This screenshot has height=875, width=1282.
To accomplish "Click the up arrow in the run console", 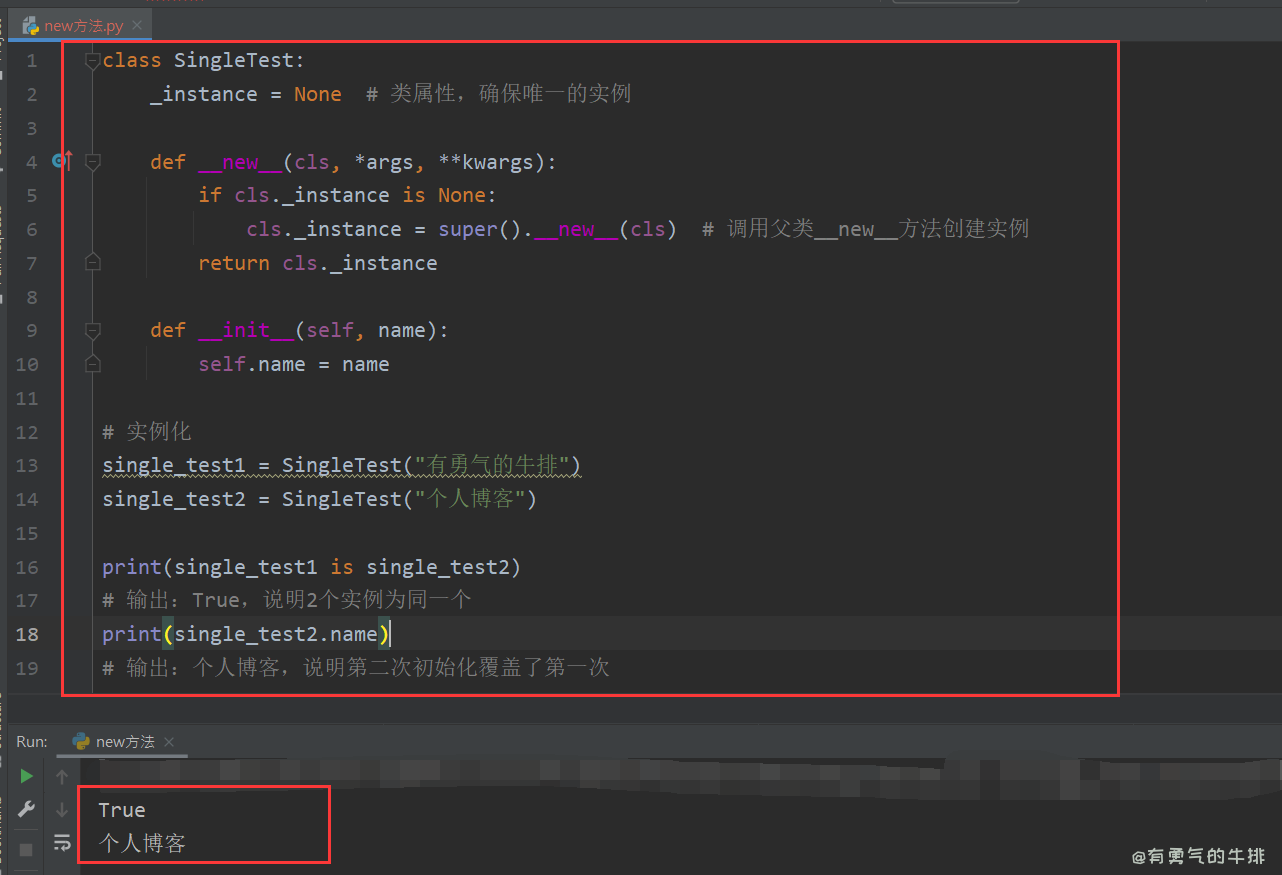I will tap(62, 776).
